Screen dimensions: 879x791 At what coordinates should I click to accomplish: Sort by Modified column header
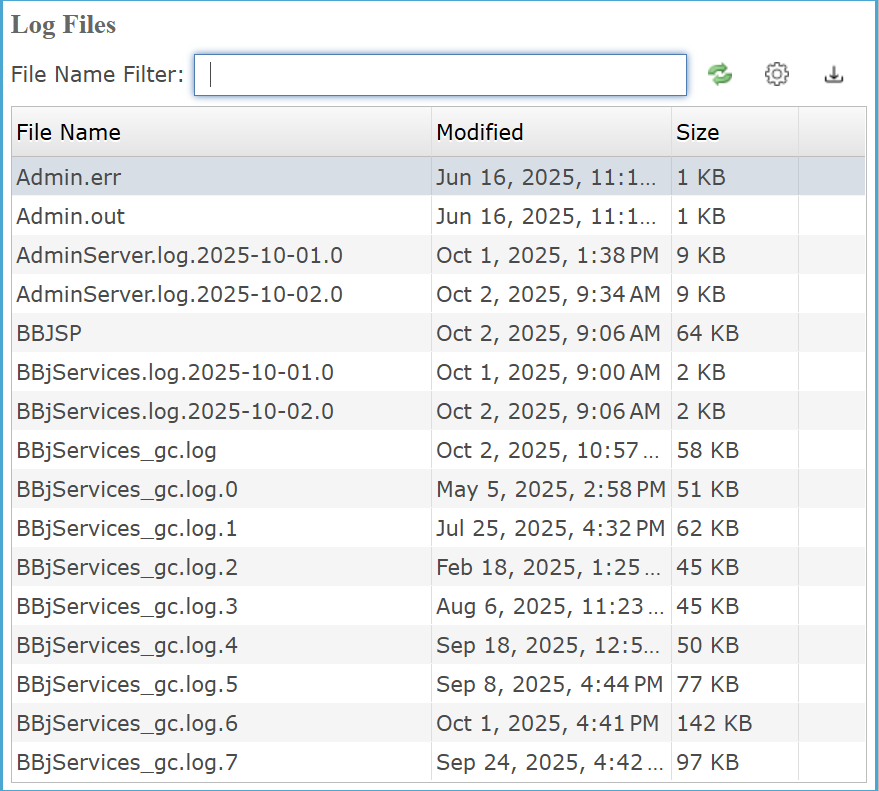(x=480, y=132)
